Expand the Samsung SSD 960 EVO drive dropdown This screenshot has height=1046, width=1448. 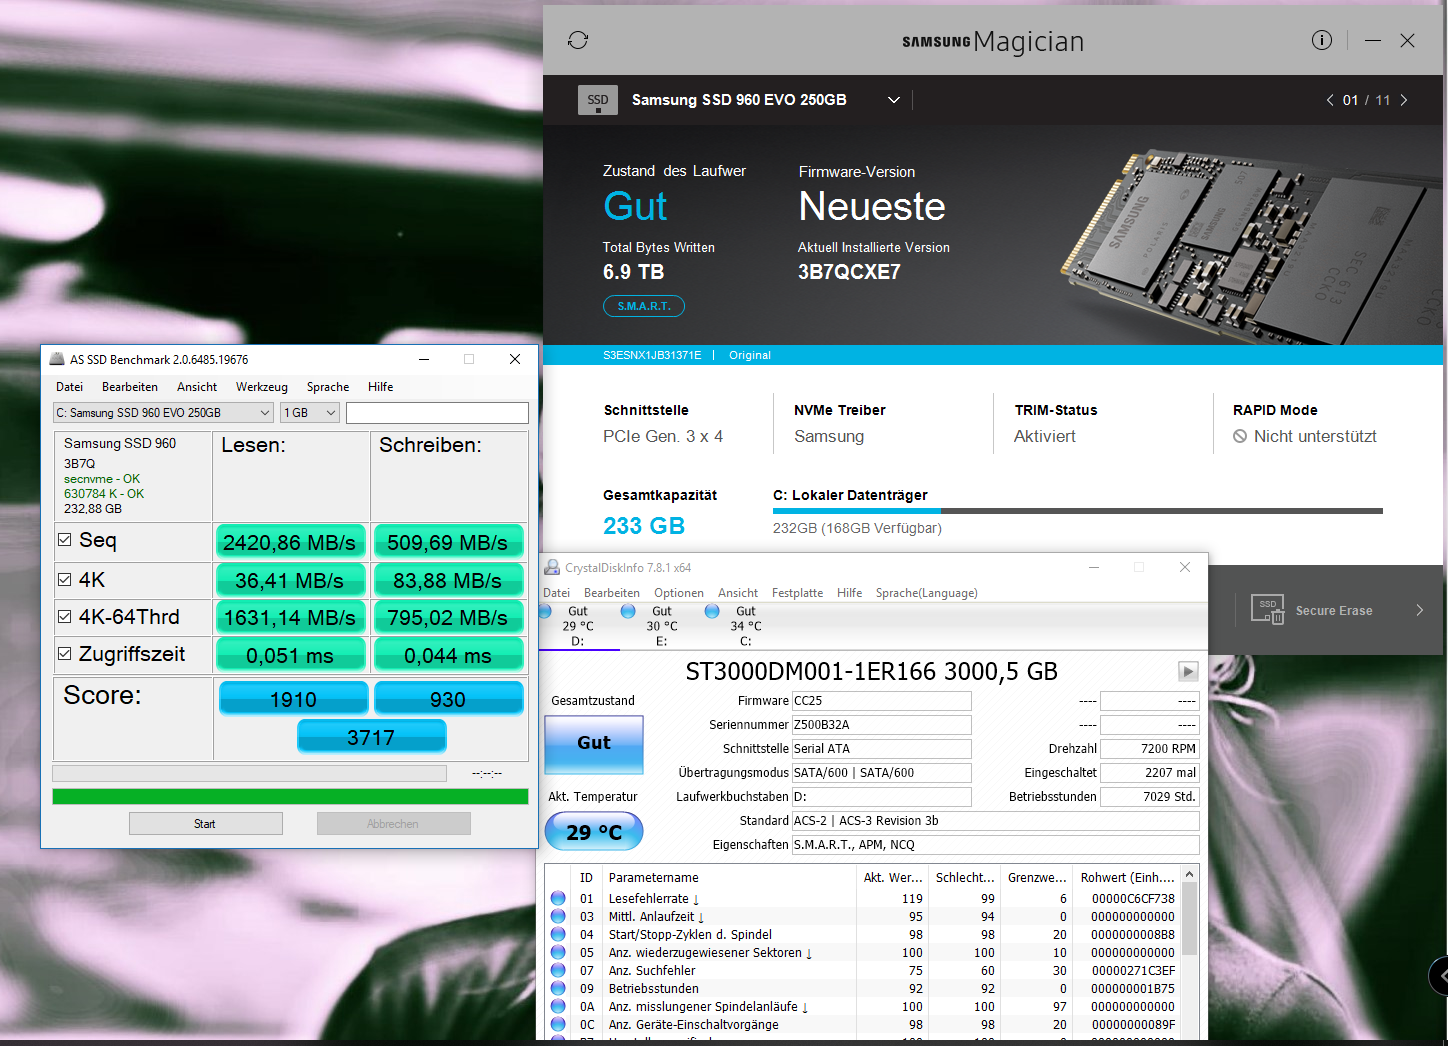894,100
